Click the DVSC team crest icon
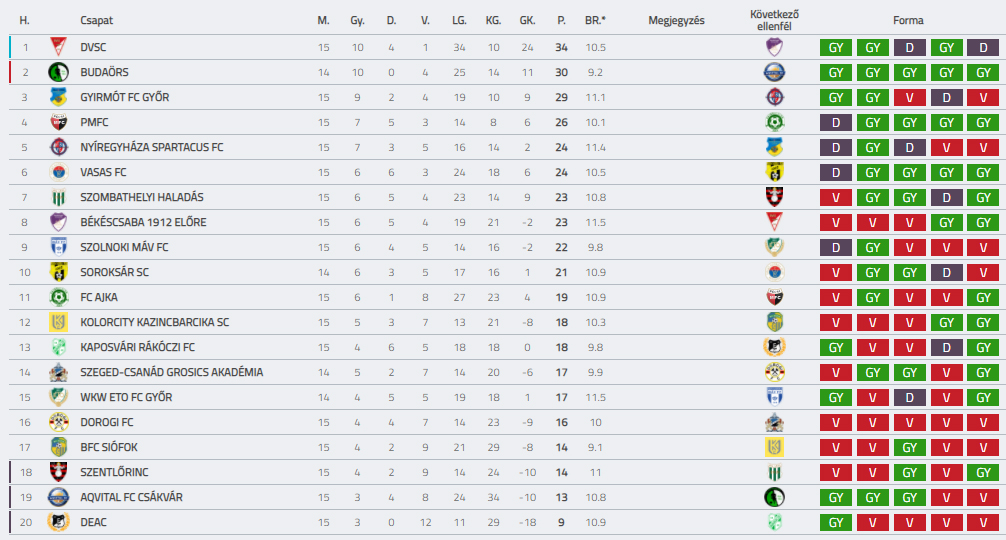Image resolution: width=1006 pixels, height=540 pixels. pyautogui.click(x=58, y=47)
